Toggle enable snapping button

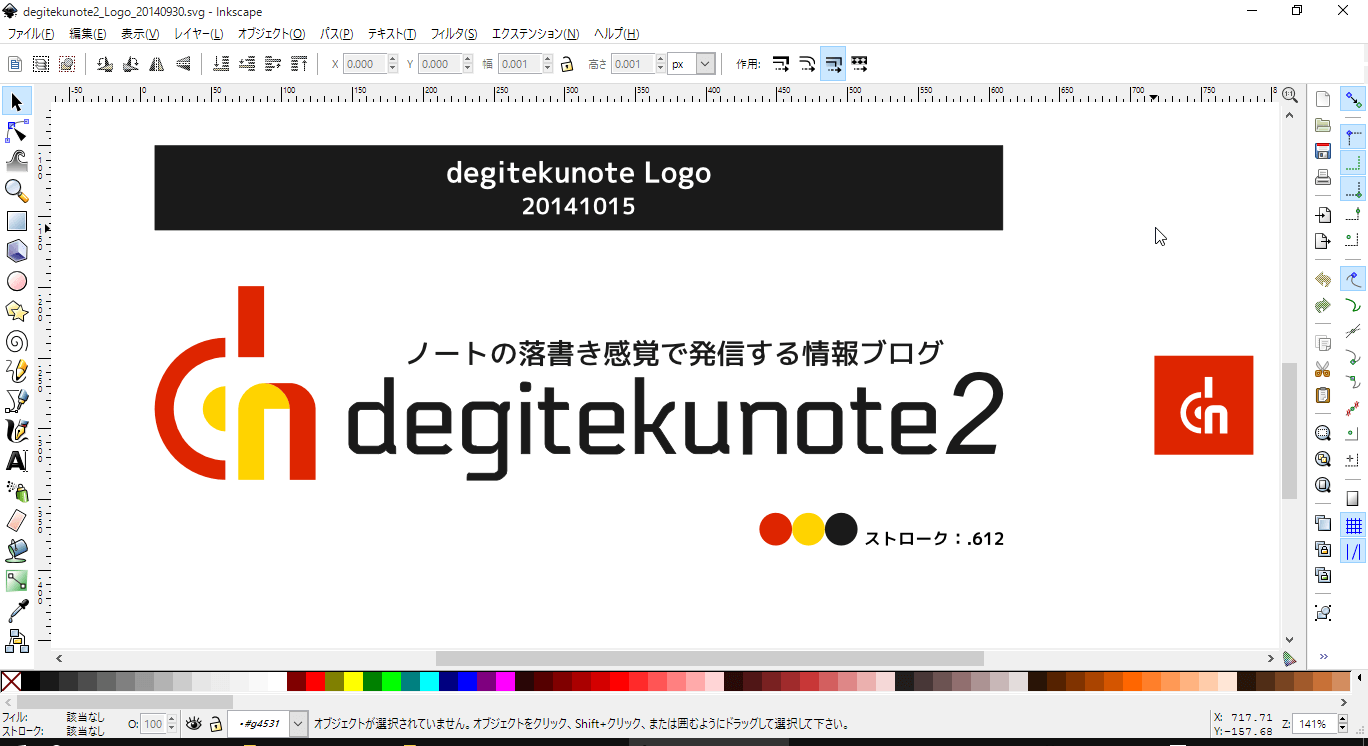1353,100
